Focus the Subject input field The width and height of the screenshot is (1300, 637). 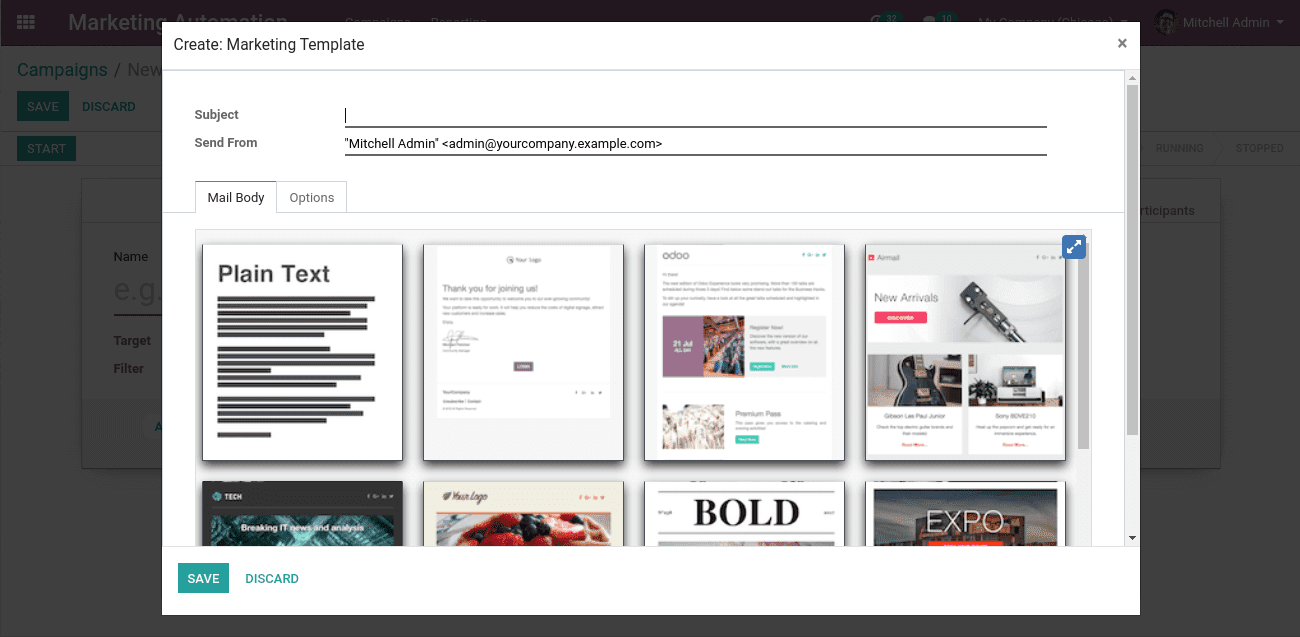(x=695, y=115)
